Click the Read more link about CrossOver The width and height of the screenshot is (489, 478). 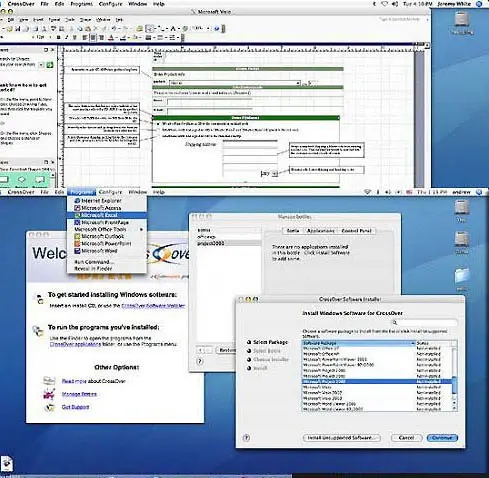pos(74,381)
